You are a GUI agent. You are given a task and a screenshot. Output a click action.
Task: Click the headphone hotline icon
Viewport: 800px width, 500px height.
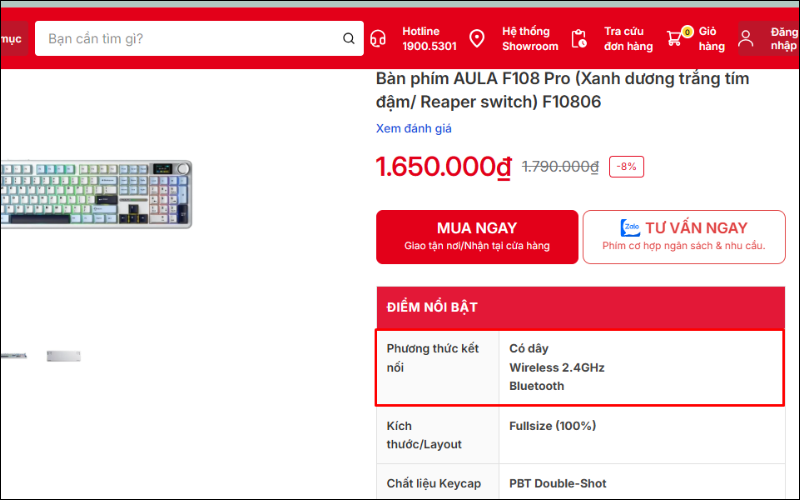point(378,38)
